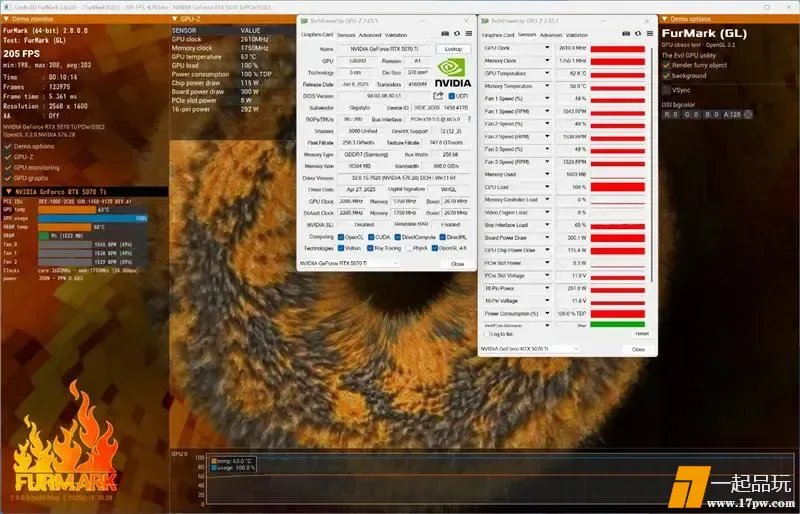Click the Sensors window vertical scrollbar
Screen dimensions: 800x514
coord(652,163)
